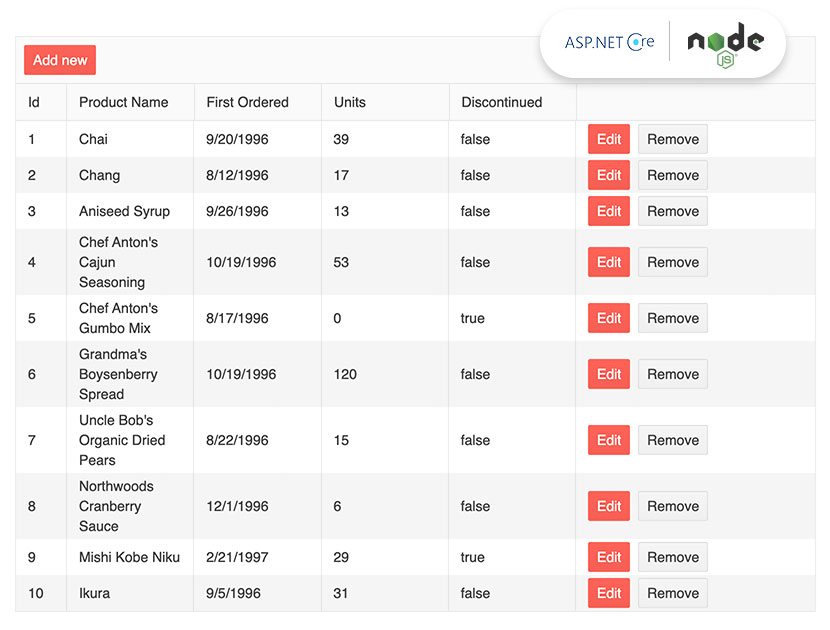This screenshot has height=630, width=830.
Task: Edit the Mishi Kobe Niku product
Action: [608, 557]
